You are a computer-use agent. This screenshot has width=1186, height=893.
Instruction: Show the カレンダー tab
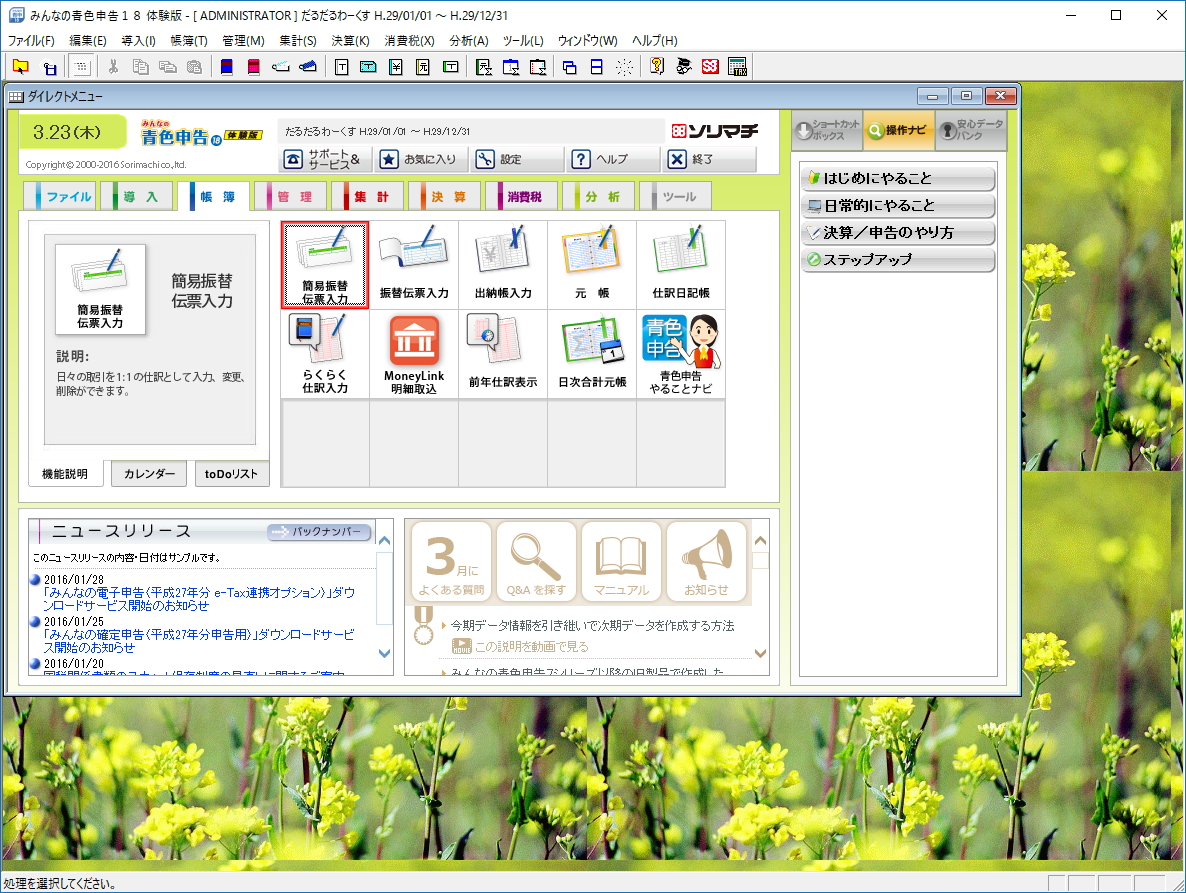click(149, 474)
